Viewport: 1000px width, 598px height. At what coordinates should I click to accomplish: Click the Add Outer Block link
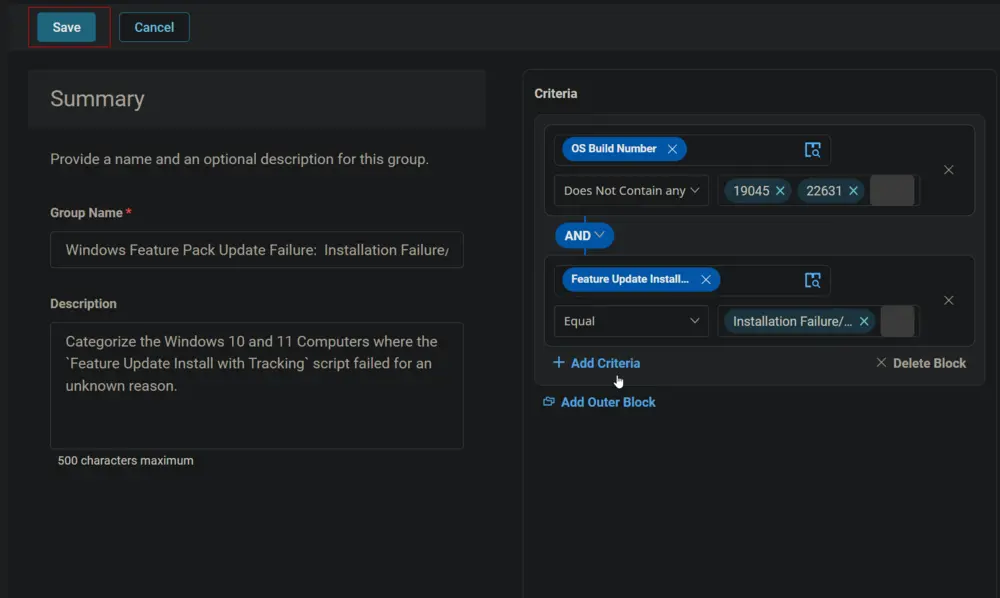[x=599, y=402]
